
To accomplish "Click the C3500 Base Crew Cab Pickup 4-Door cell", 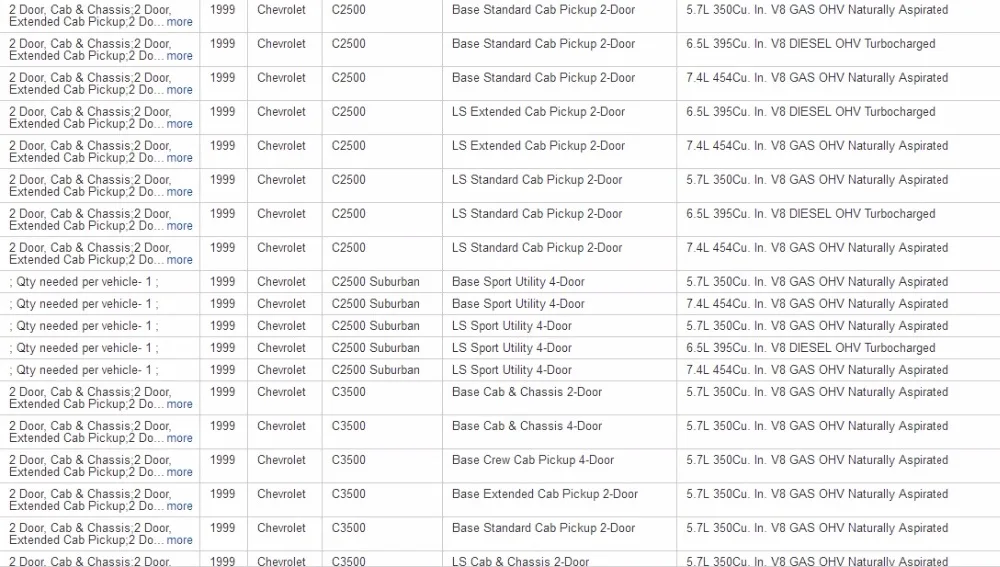I will click(533, 460).
